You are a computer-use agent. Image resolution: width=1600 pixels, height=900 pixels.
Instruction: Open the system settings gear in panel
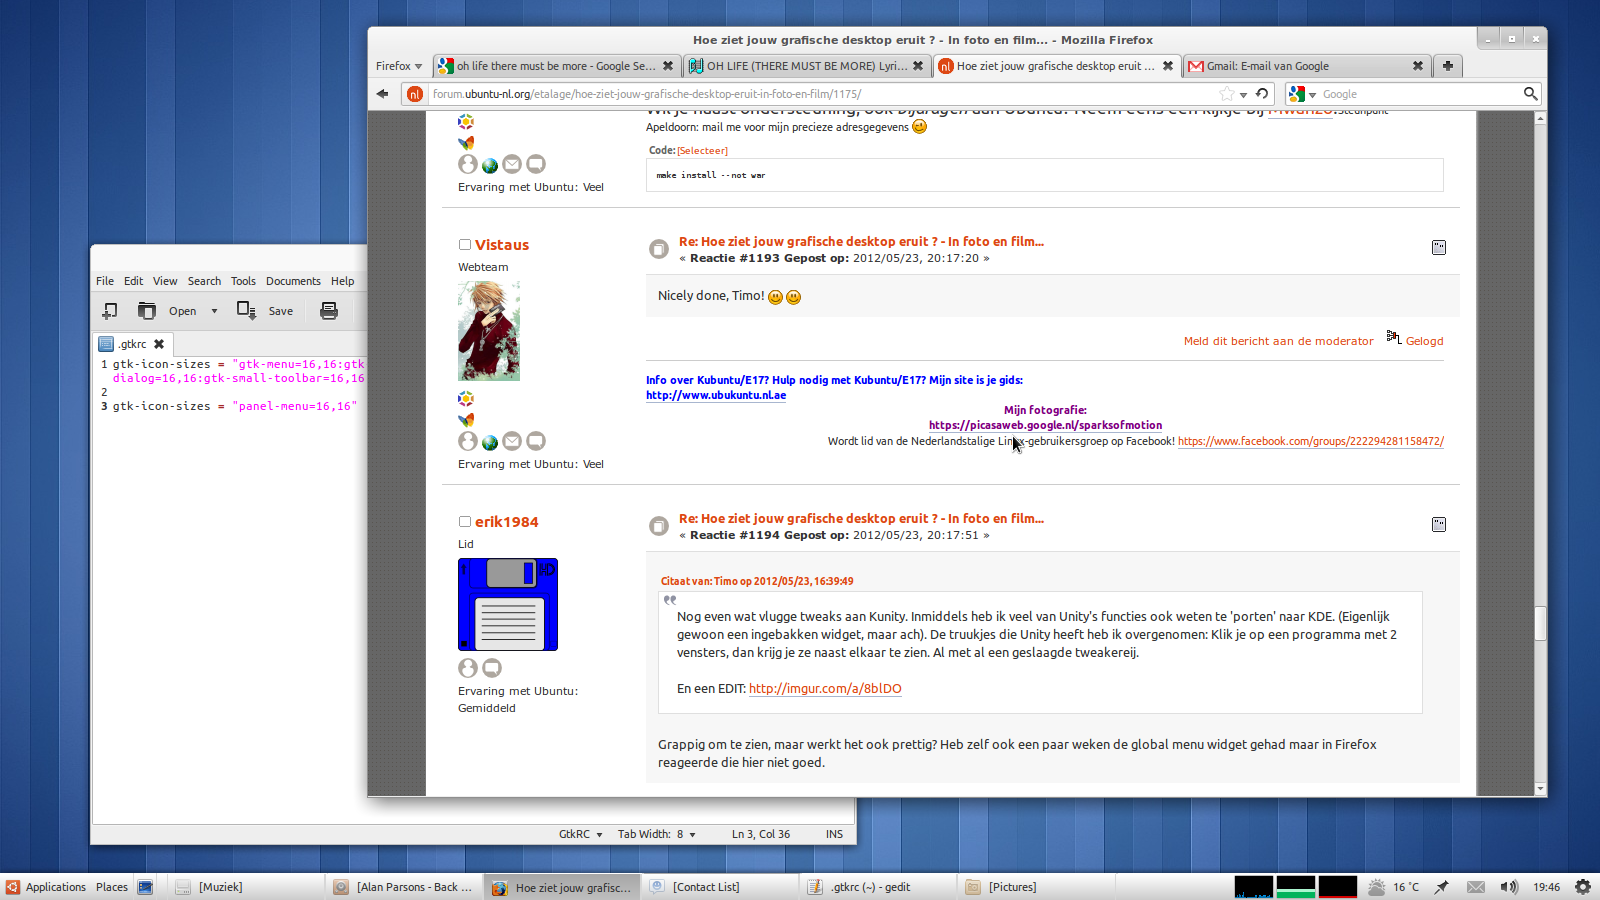coord(1583,887)
